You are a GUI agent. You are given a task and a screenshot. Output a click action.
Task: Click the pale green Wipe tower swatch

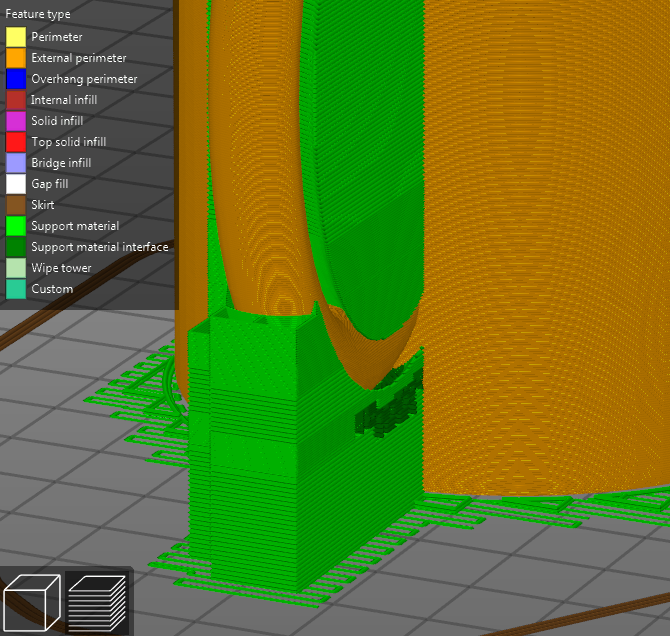point(16,268)
